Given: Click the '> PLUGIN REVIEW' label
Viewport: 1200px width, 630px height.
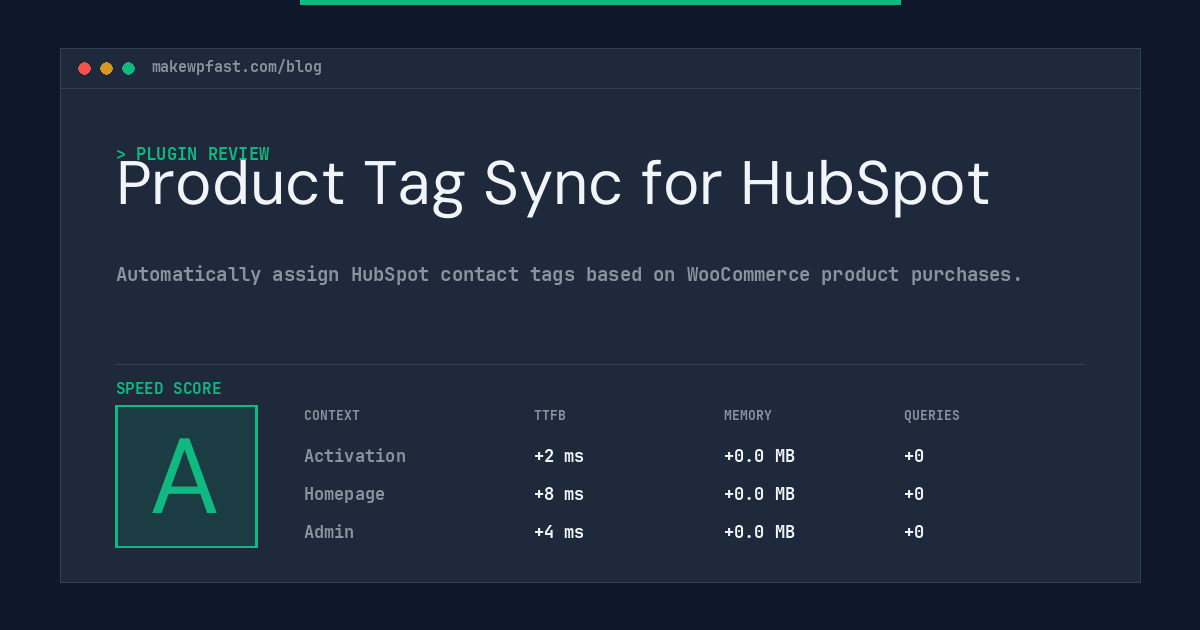Looking at the screenshot, I should 193,154.
